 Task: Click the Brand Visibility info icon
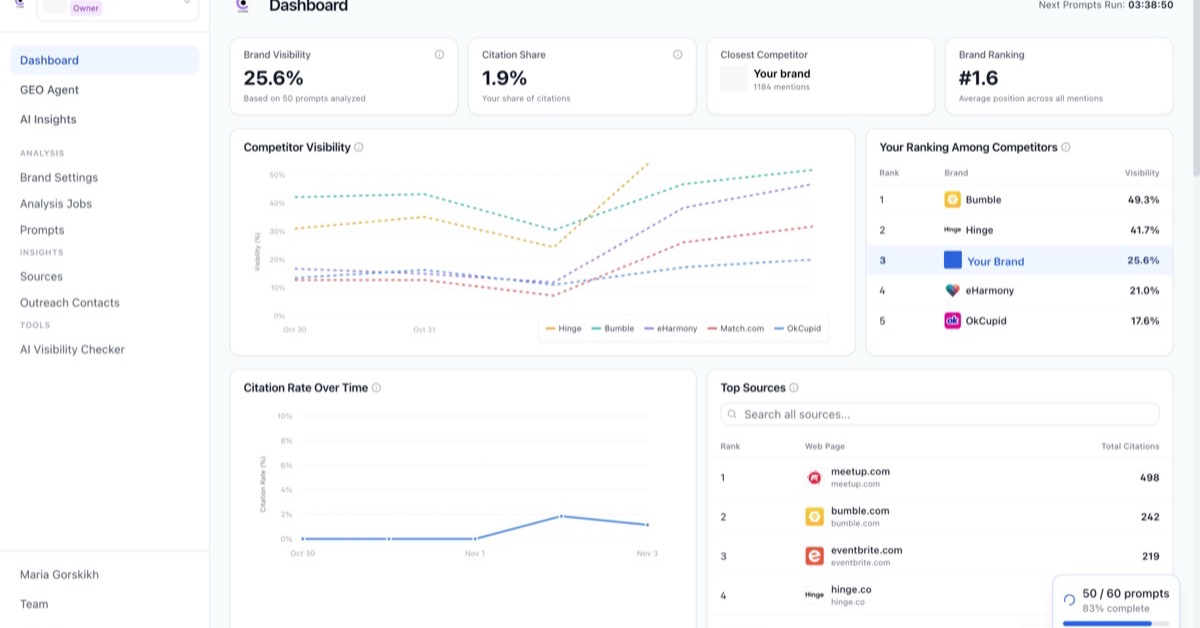pos(439,55)
